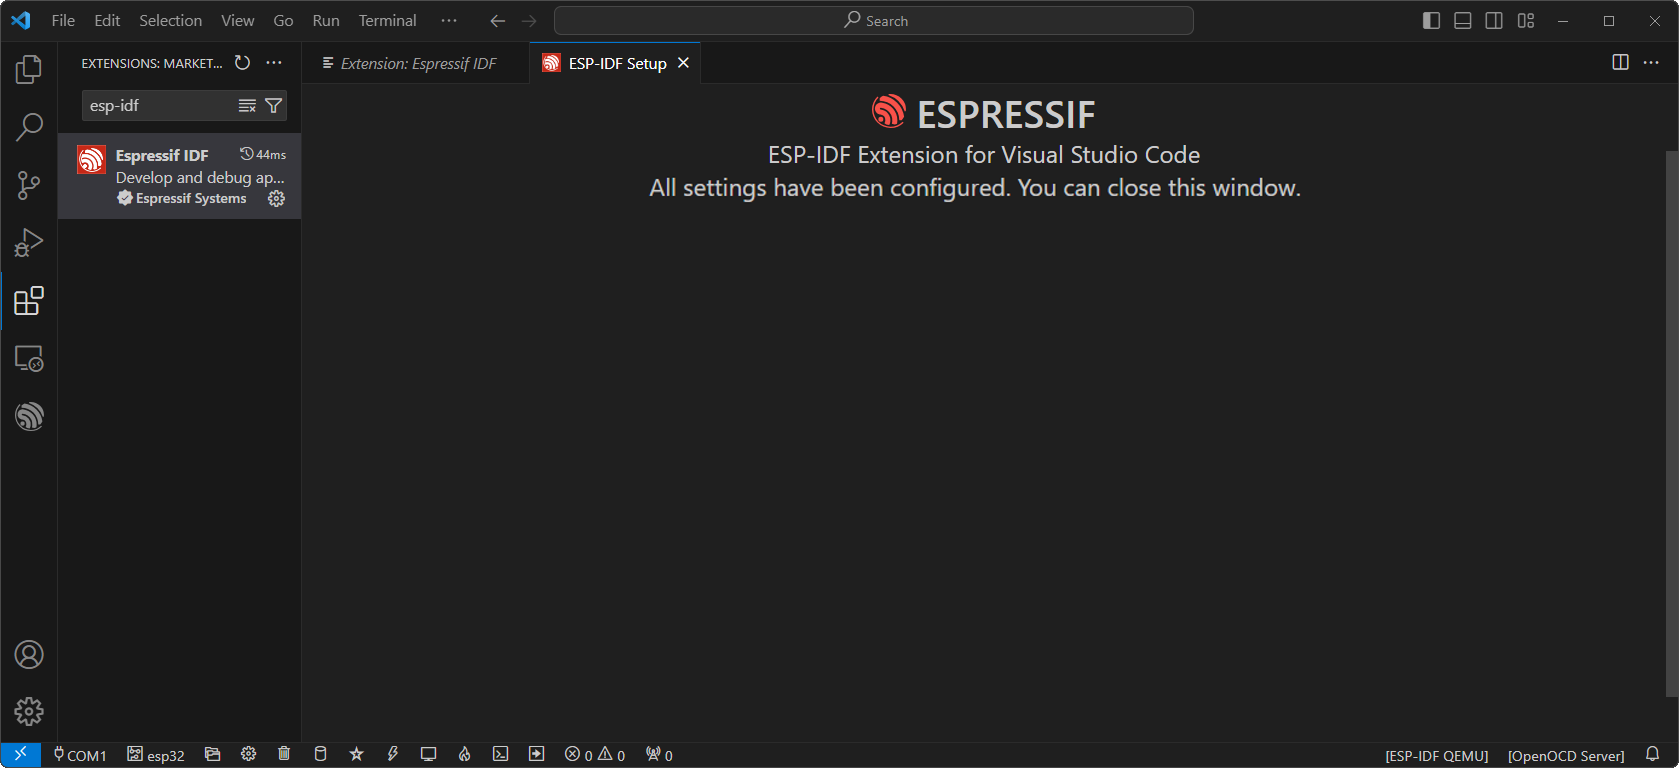Open the Accounts menu
The image size is (1679, 768).
29,655
